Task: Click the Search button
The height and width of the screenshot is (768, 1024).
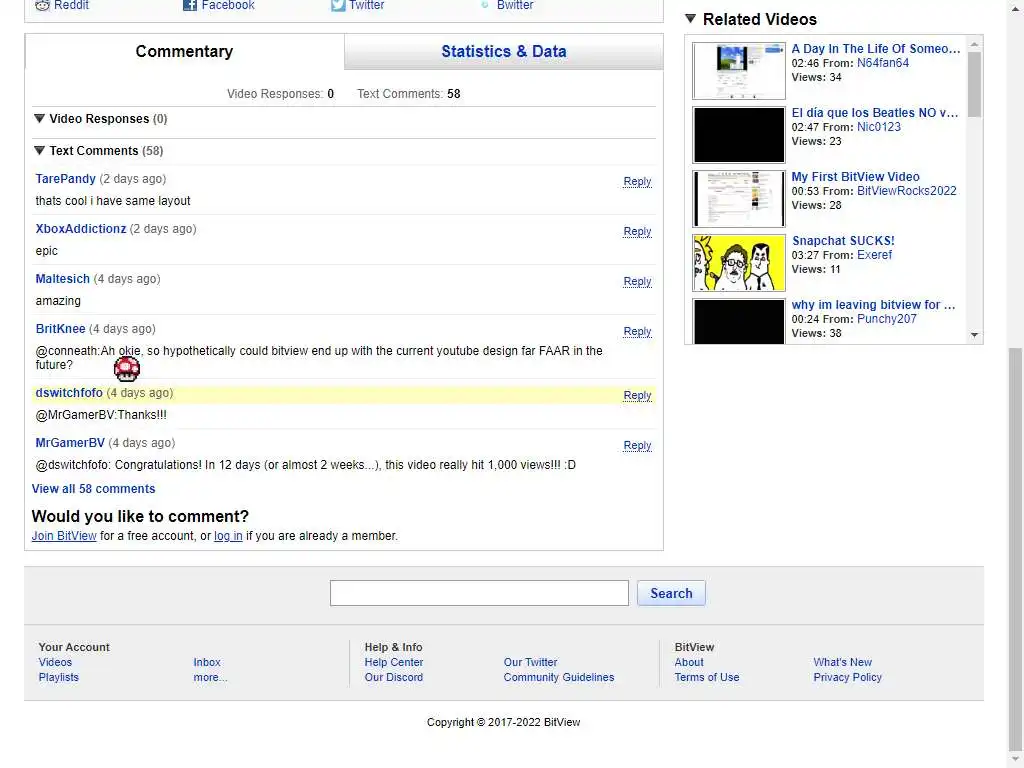Action: click(671, 593)
